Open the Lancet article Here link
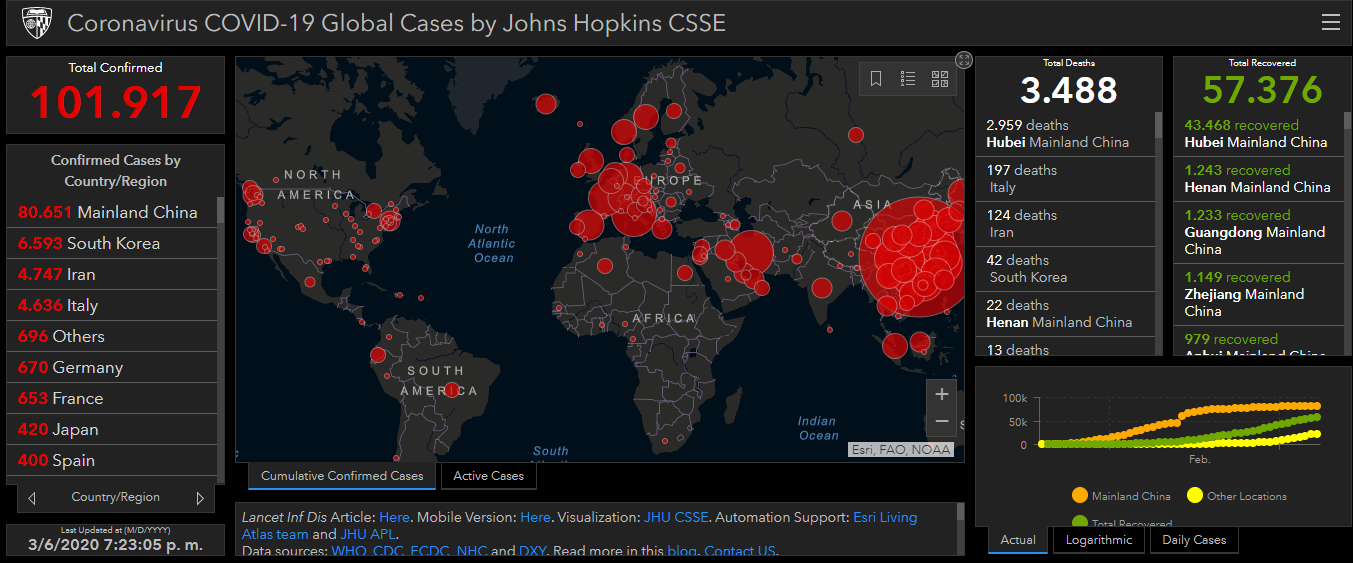The height and width of the screenshot is (563, 1353). 394,517
